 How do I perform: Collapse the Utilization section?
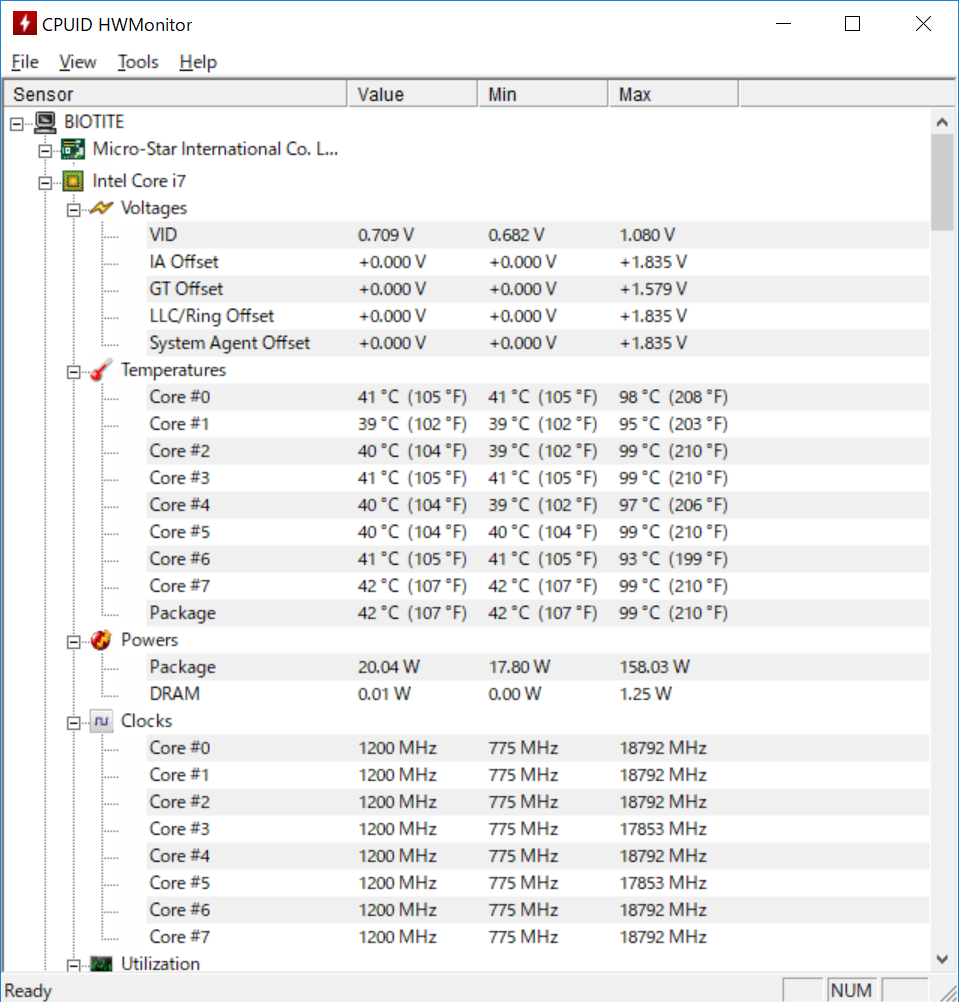pos(73,966)
